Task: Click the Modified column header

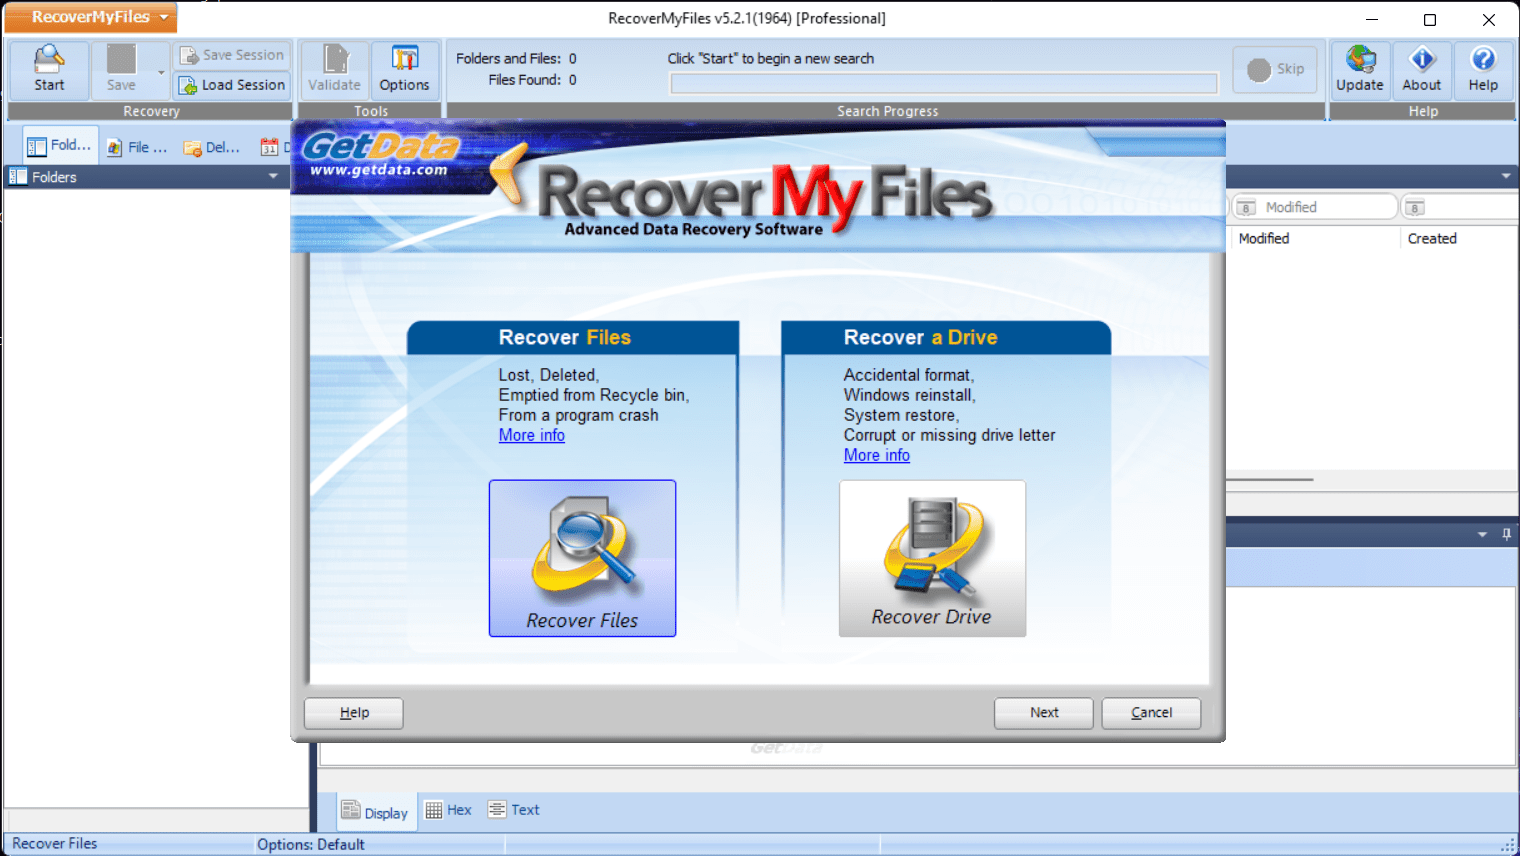Action: pyautogui.click(x=1264, y=238)
